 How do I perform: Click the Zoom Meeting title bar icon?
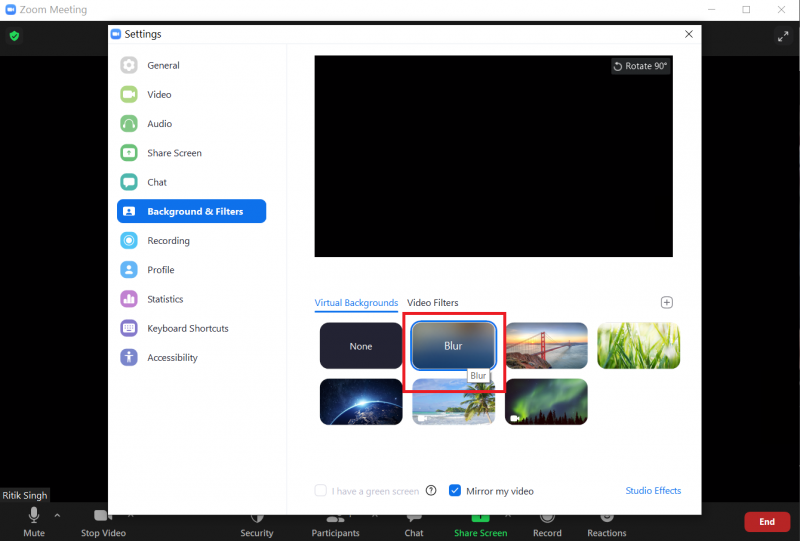click(x=10, y=9)
